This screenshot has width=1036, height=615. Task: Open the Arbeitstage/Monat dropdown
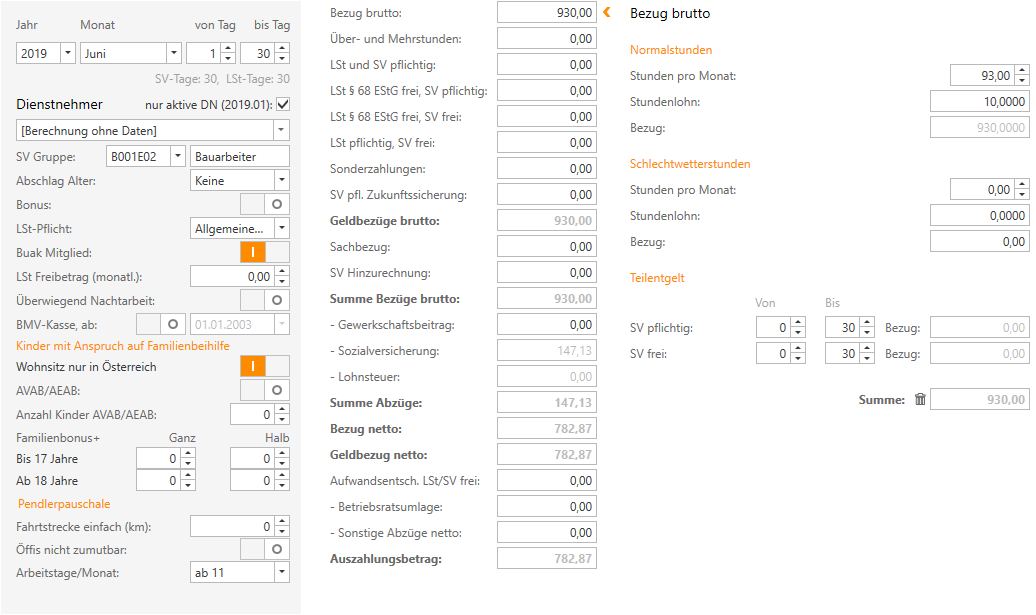tap(281, 573)
